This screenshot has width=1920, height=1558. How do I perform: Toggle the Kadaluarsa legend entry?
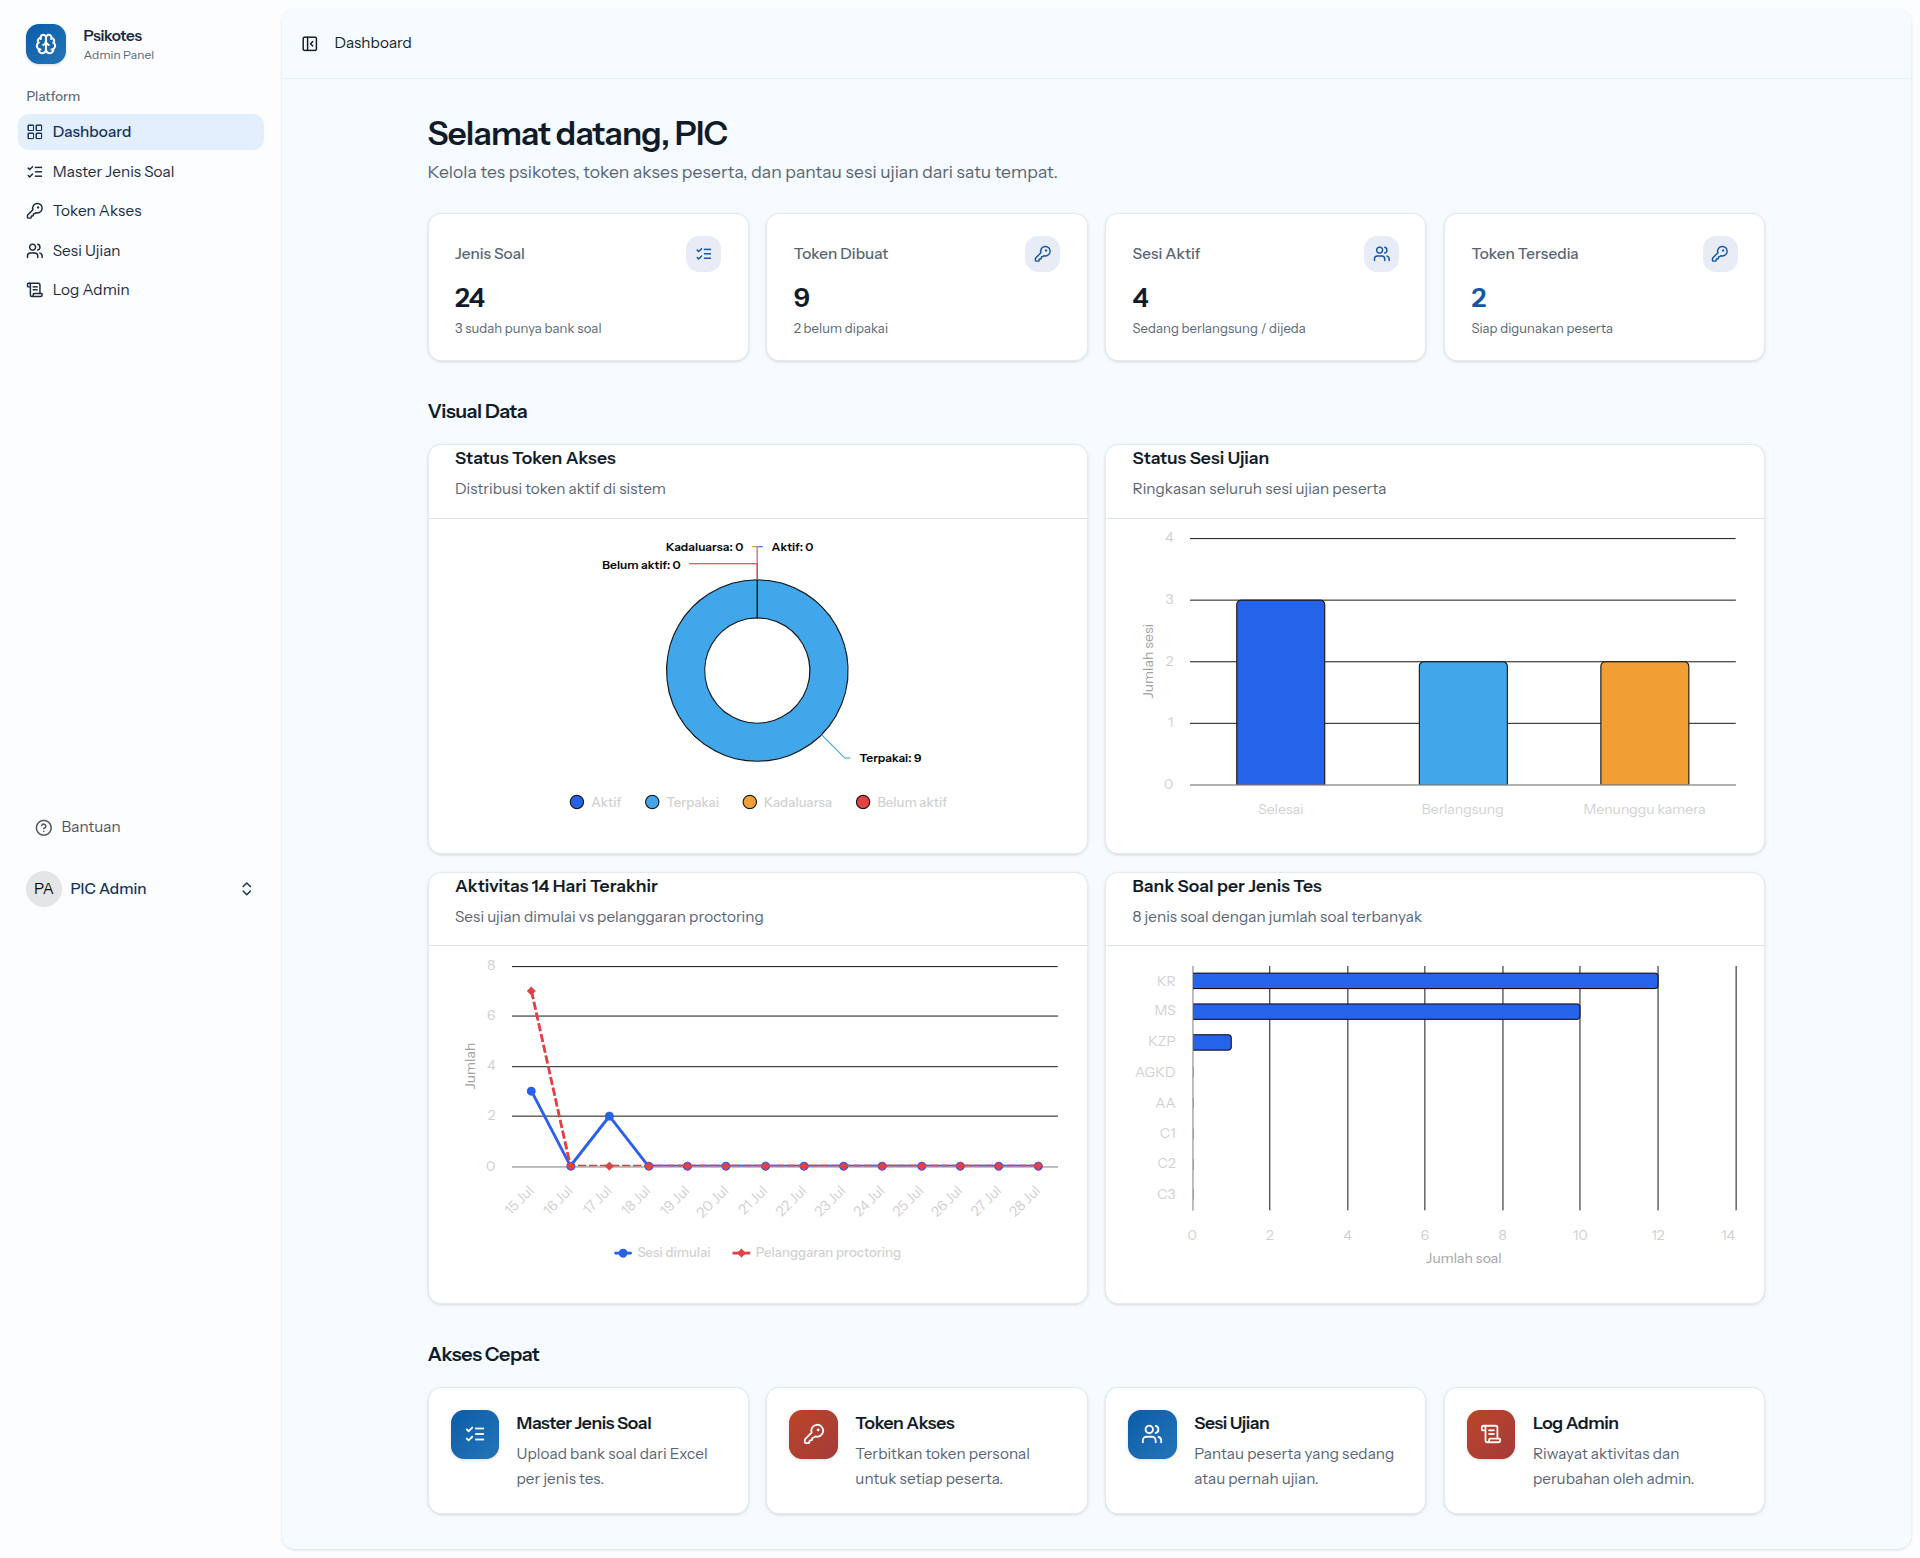[x=787, y=802]
